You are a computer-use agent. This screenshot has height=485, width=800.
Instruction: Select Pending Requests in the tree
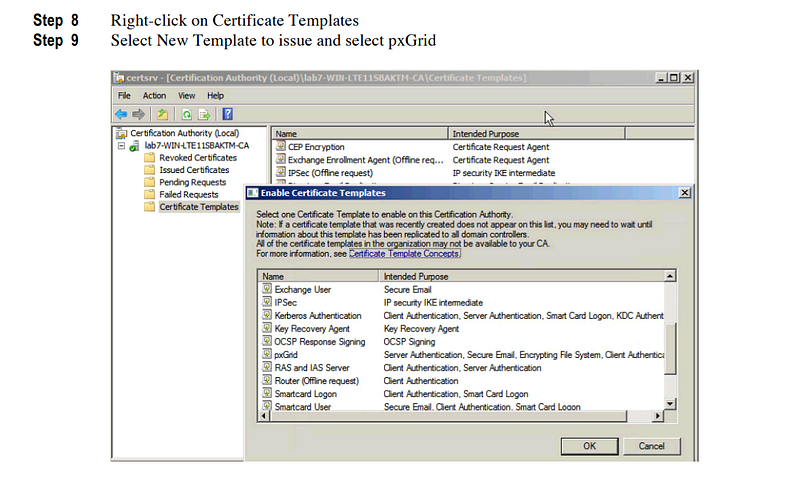click(x=192, y=182)
